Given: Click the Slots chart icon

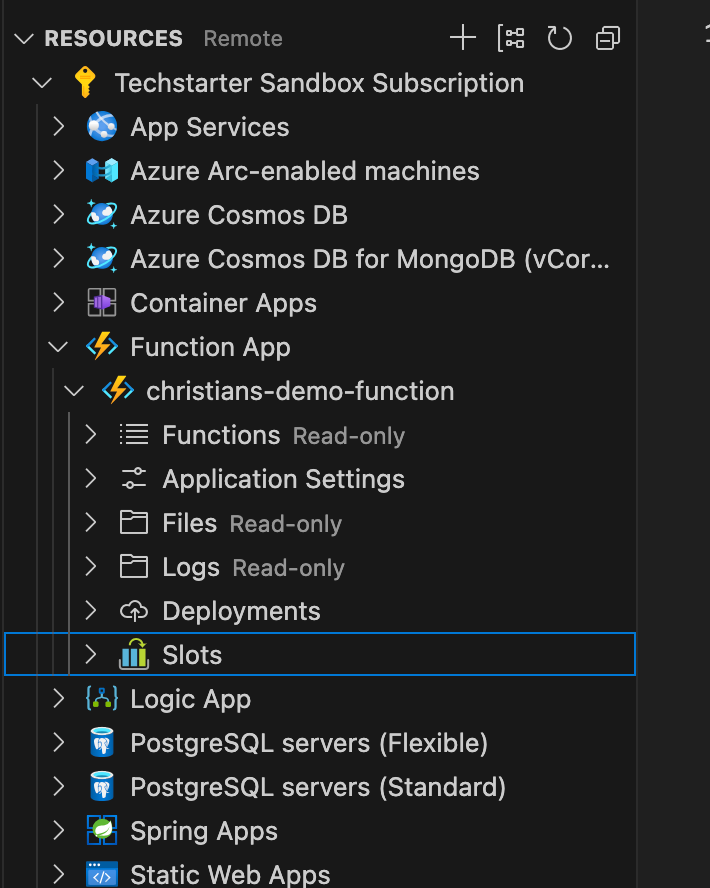Looking at the screenshot, I should [134, 655].
